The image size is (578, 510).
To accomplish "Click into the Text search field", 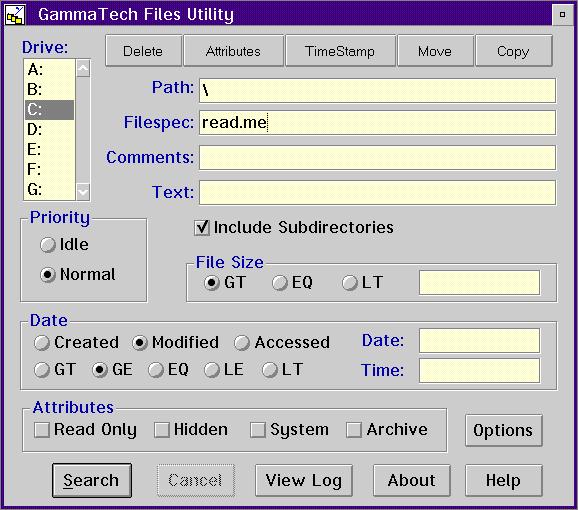I will click(377, 192).
